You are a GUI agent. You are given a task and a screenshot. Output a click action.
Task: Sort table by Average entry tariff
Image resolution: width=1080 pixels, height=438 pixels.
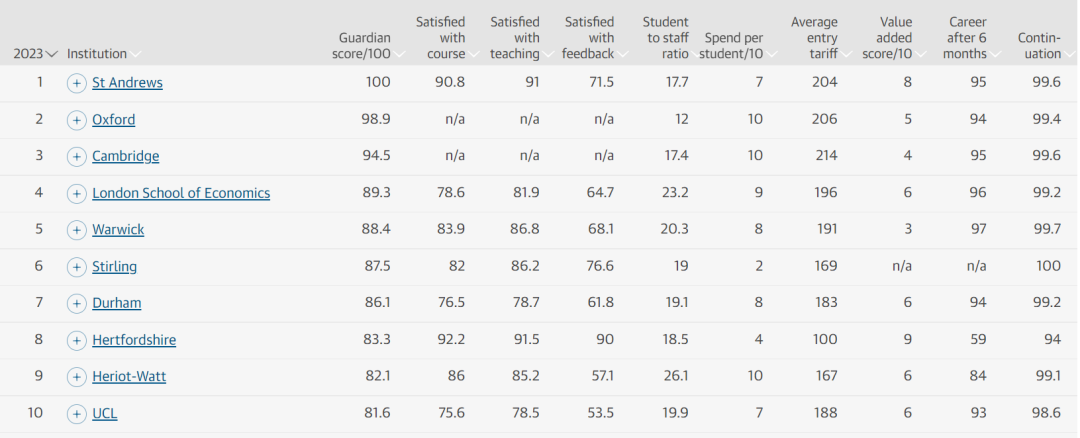[x=813, y=38]
